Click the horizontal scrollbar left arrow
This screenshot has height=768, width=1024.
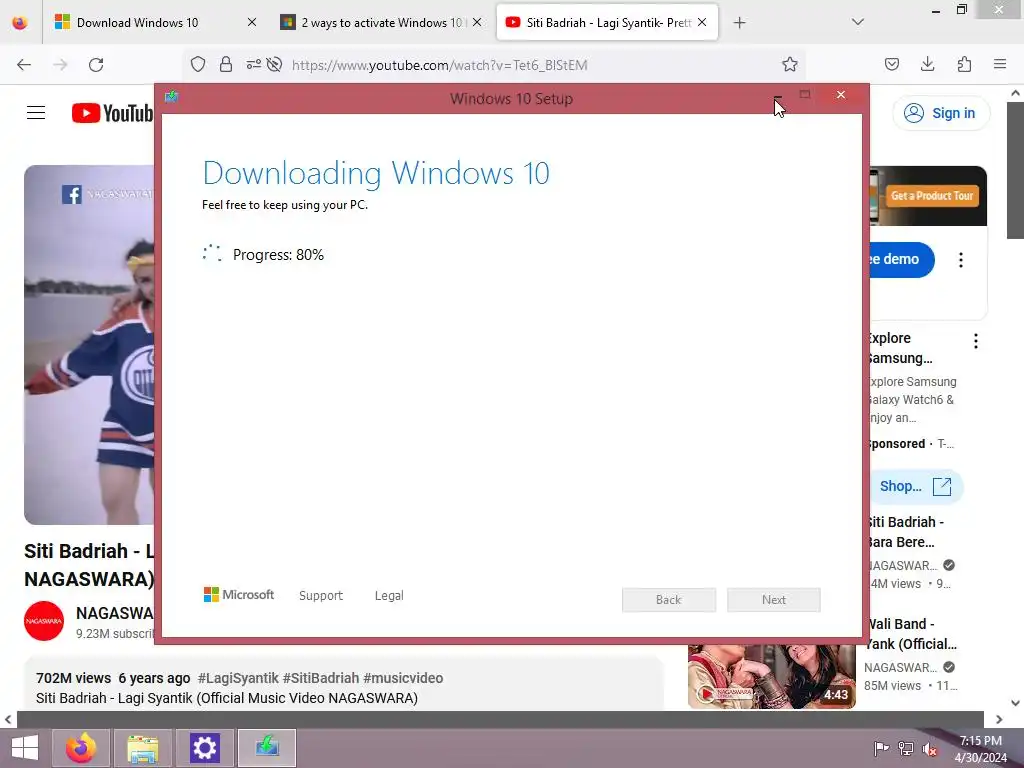tap(8, 719)
